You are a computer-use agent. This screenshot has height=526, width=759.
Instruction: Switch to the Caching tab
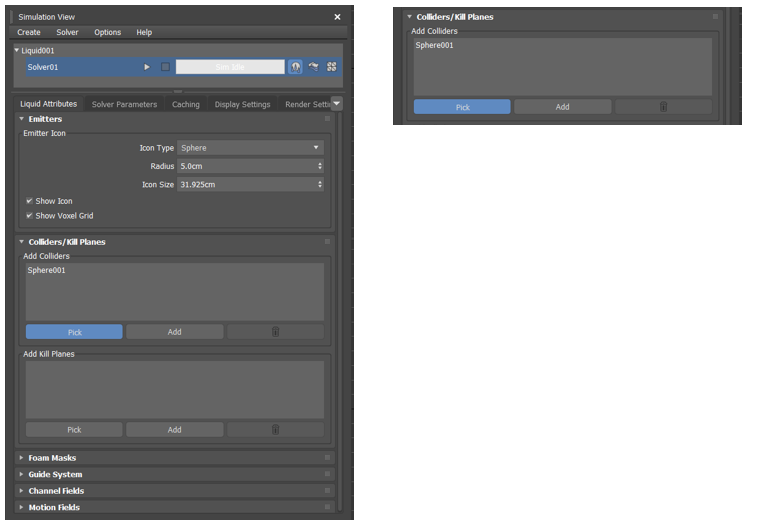pos(186,105)
